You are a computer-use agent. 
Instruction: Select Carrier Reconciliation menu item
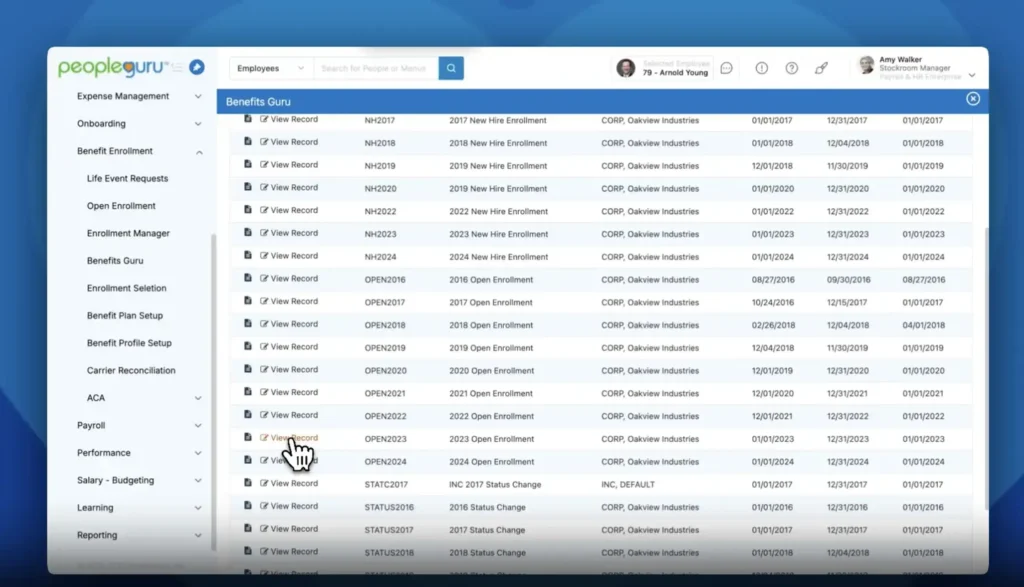(131, 370)
